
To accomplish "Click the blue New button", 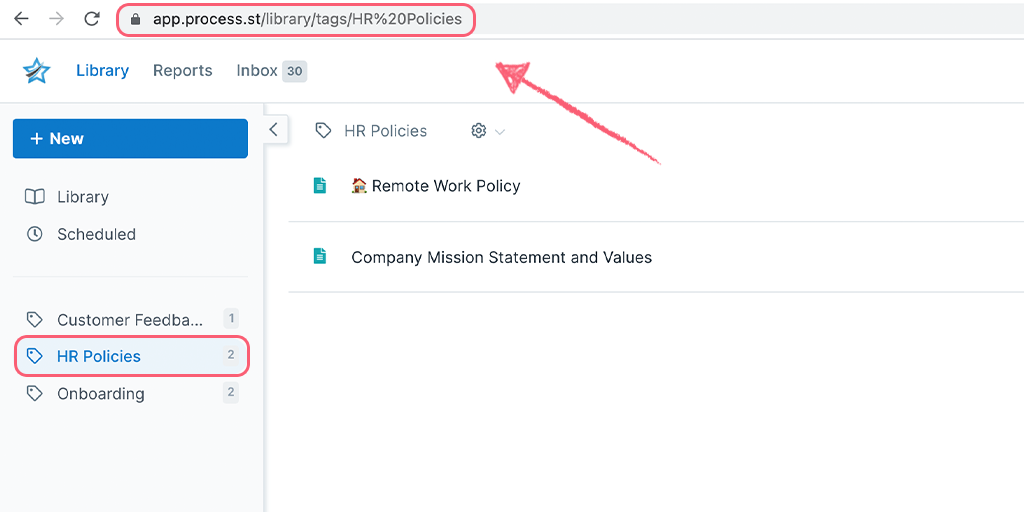I will [131, 138].
